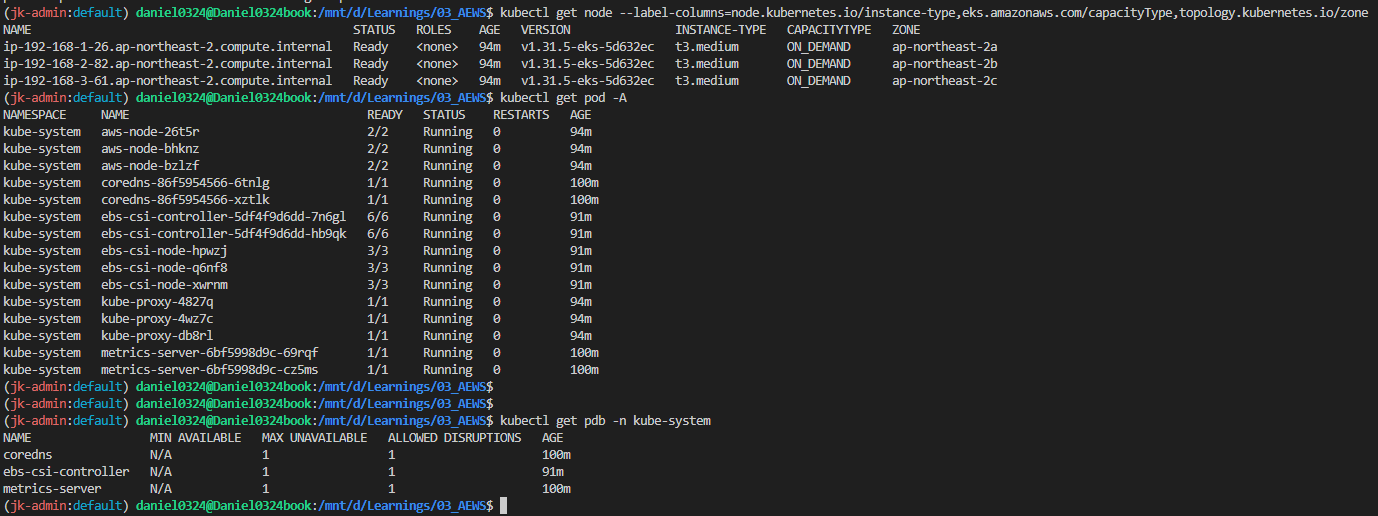Click the 91m age of ebs-csi-controller pdb
Viewport: 1378px width, 516px height.
coord(553,472)
